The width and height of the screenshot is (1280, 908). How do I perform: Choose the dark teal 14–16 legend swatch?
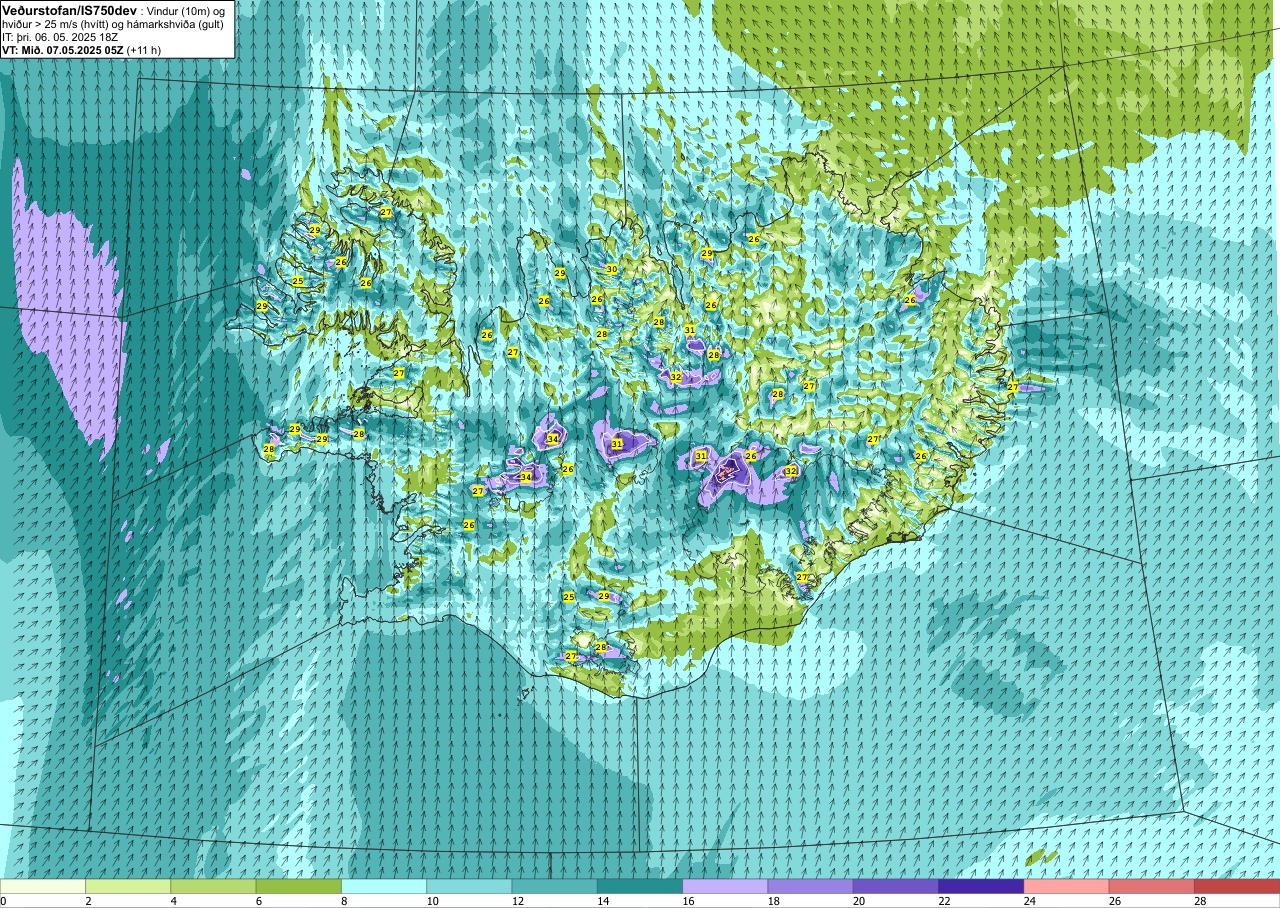click(x=640, y=886)
